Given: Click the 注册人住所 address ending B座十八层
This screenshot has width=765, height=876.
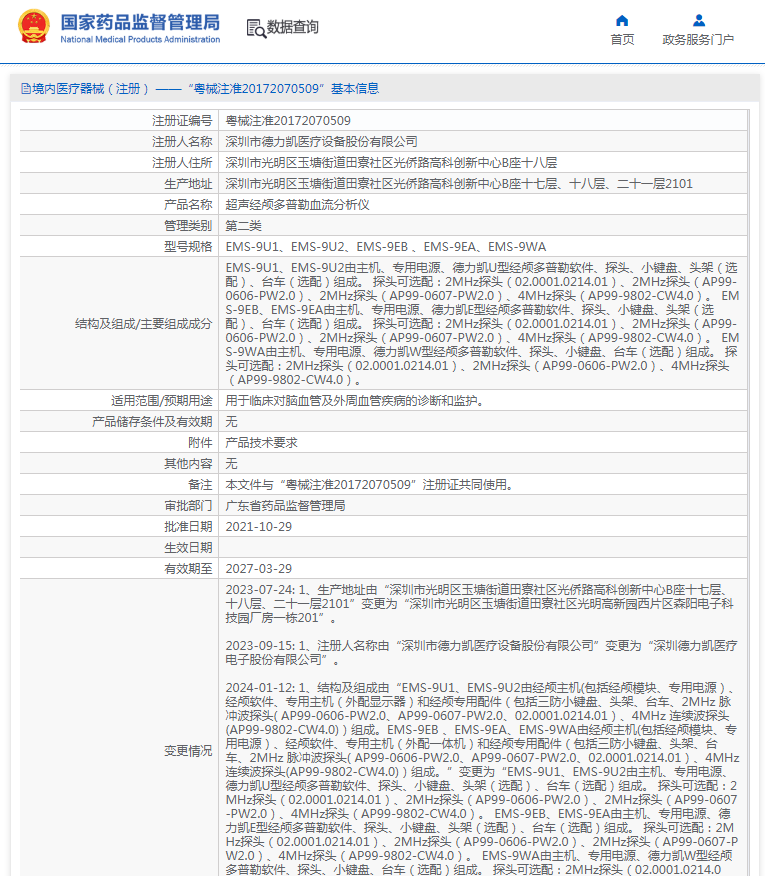Looking at the screenshot, I should (x=391, y=163).
